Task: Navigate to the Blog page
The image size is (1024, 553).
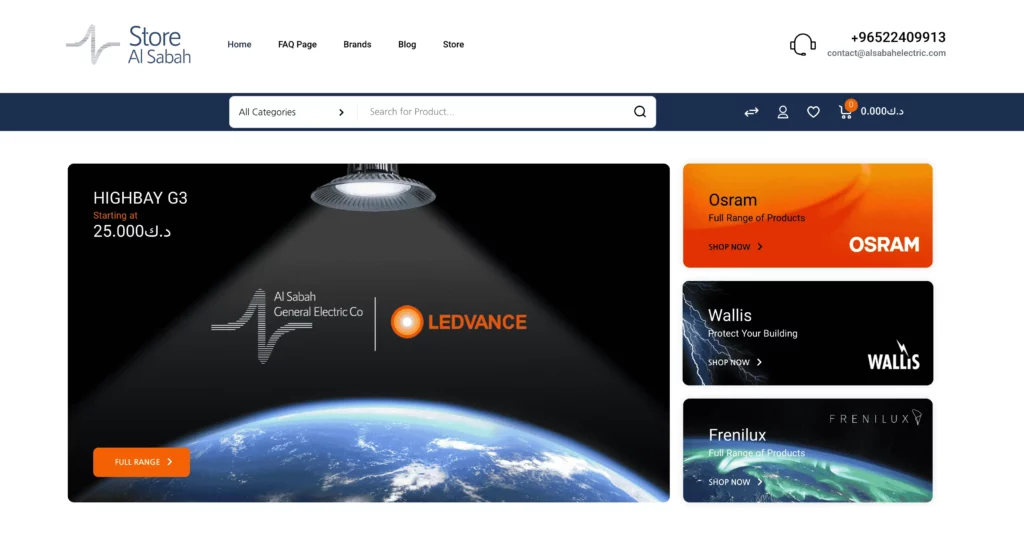Action: click(x=407, y=45)
